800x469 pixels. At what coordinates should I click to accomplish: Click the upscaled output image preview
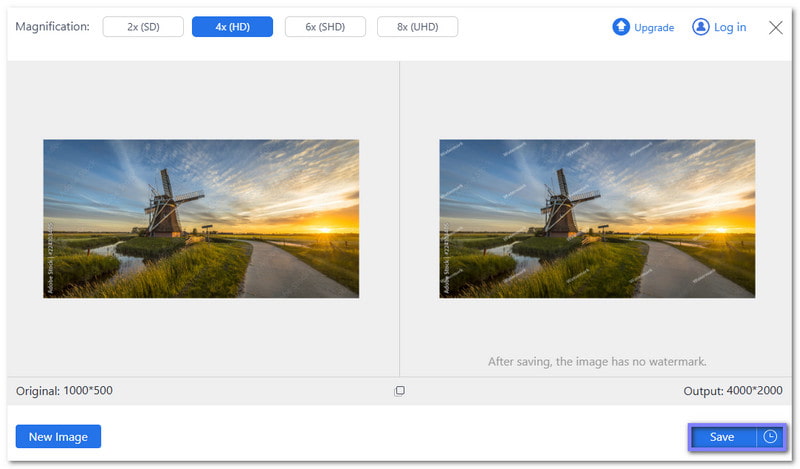pyautogui.click(x=597, y=218)
